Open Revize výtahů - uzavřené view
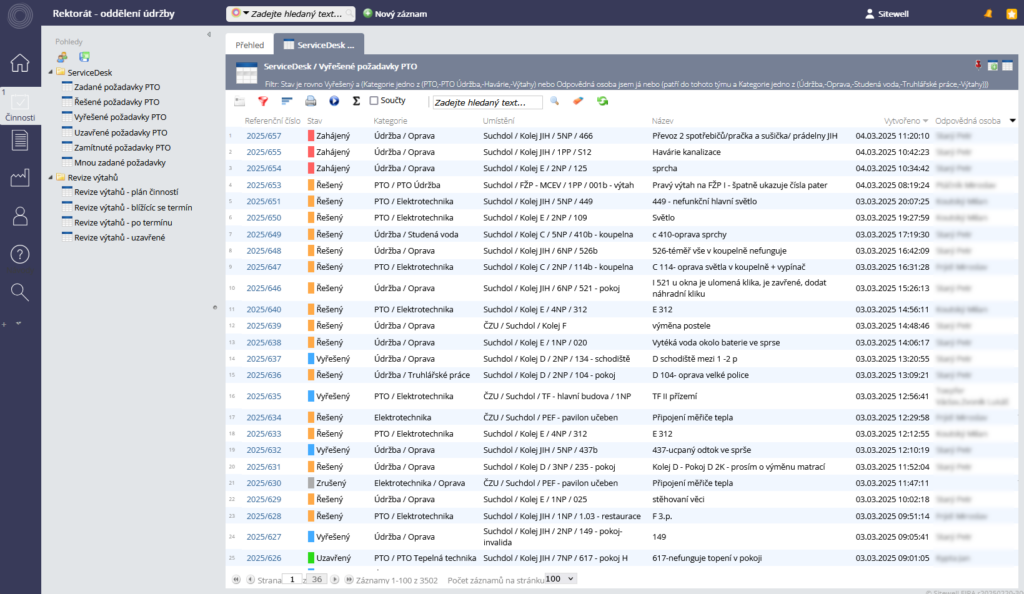Viewport: 1024px width, 594px height. [120, 238]
